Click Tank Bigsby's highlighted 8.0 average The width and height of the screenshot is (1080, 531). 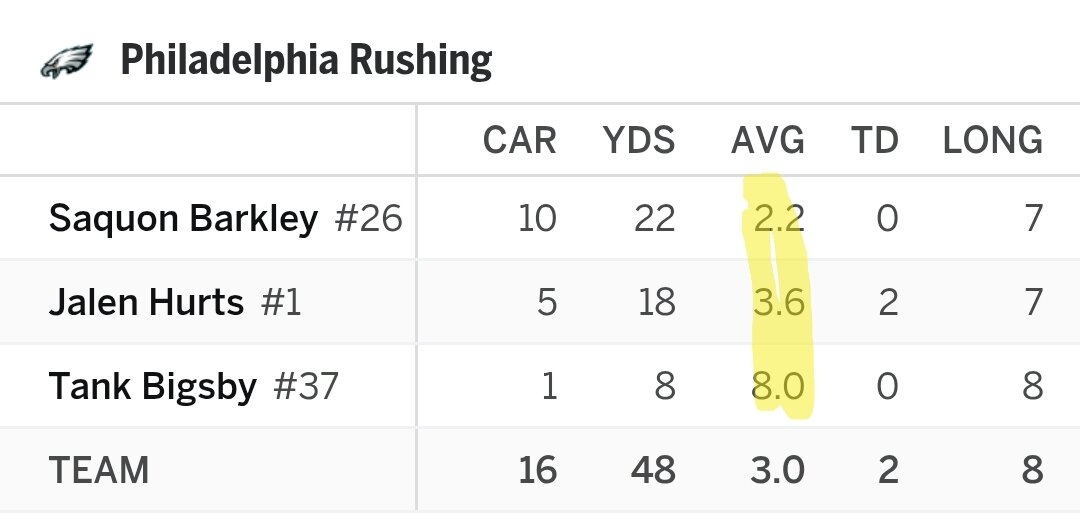tap(779, 386)
